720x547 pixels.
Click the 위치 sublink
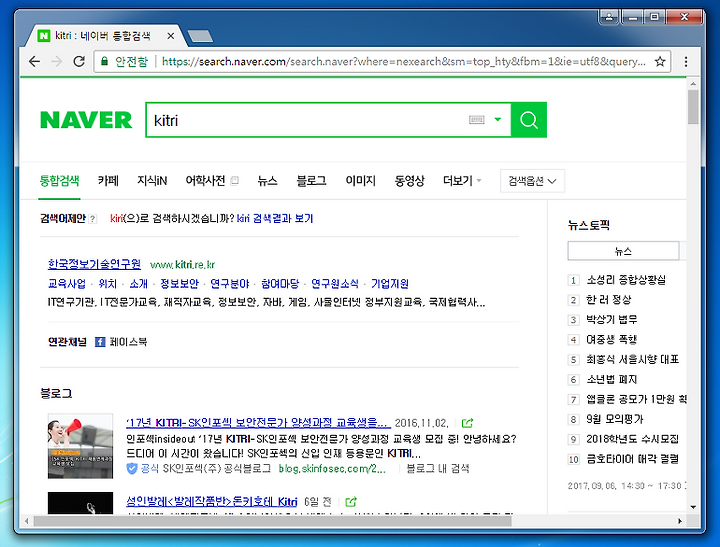pyautogui.click(x=108, y=284)
